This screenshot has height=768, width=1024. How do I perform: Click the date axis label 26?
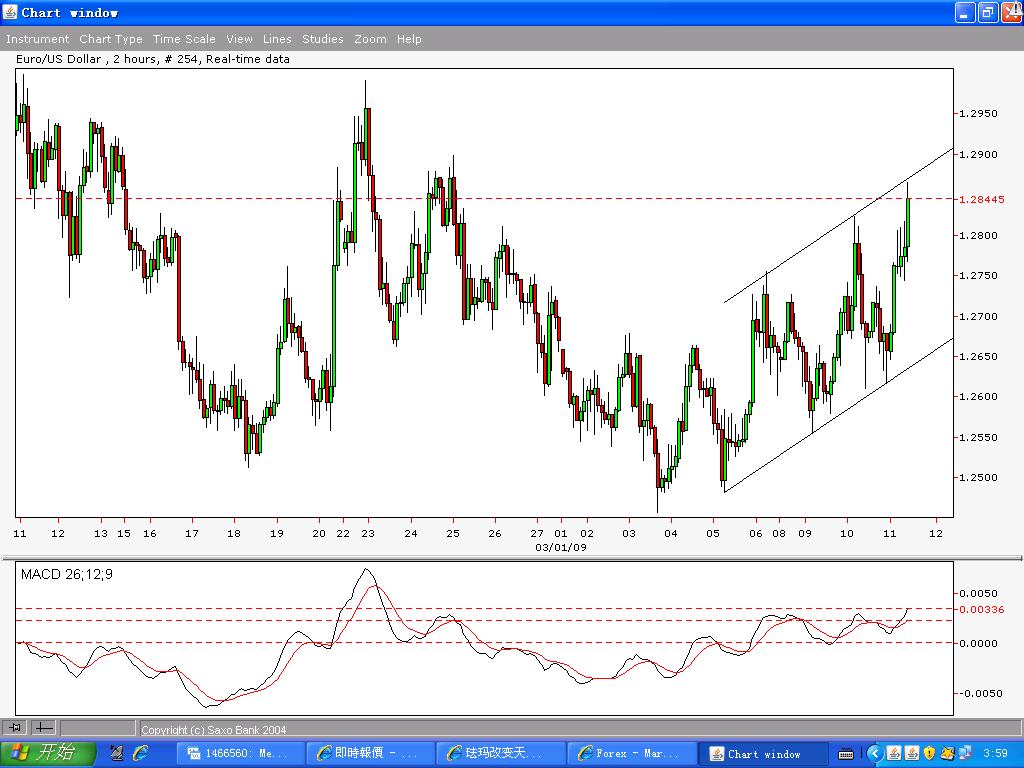(x=495, y=534)
